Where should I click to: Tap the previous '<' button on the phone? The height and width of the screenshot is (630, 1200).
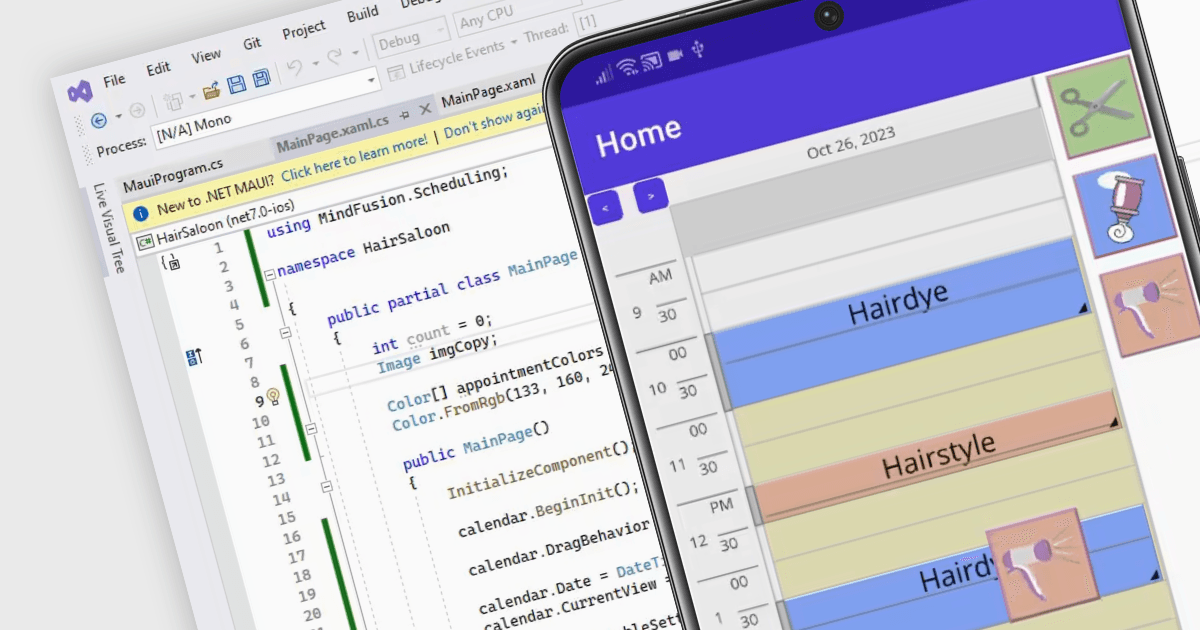point(606,208)
